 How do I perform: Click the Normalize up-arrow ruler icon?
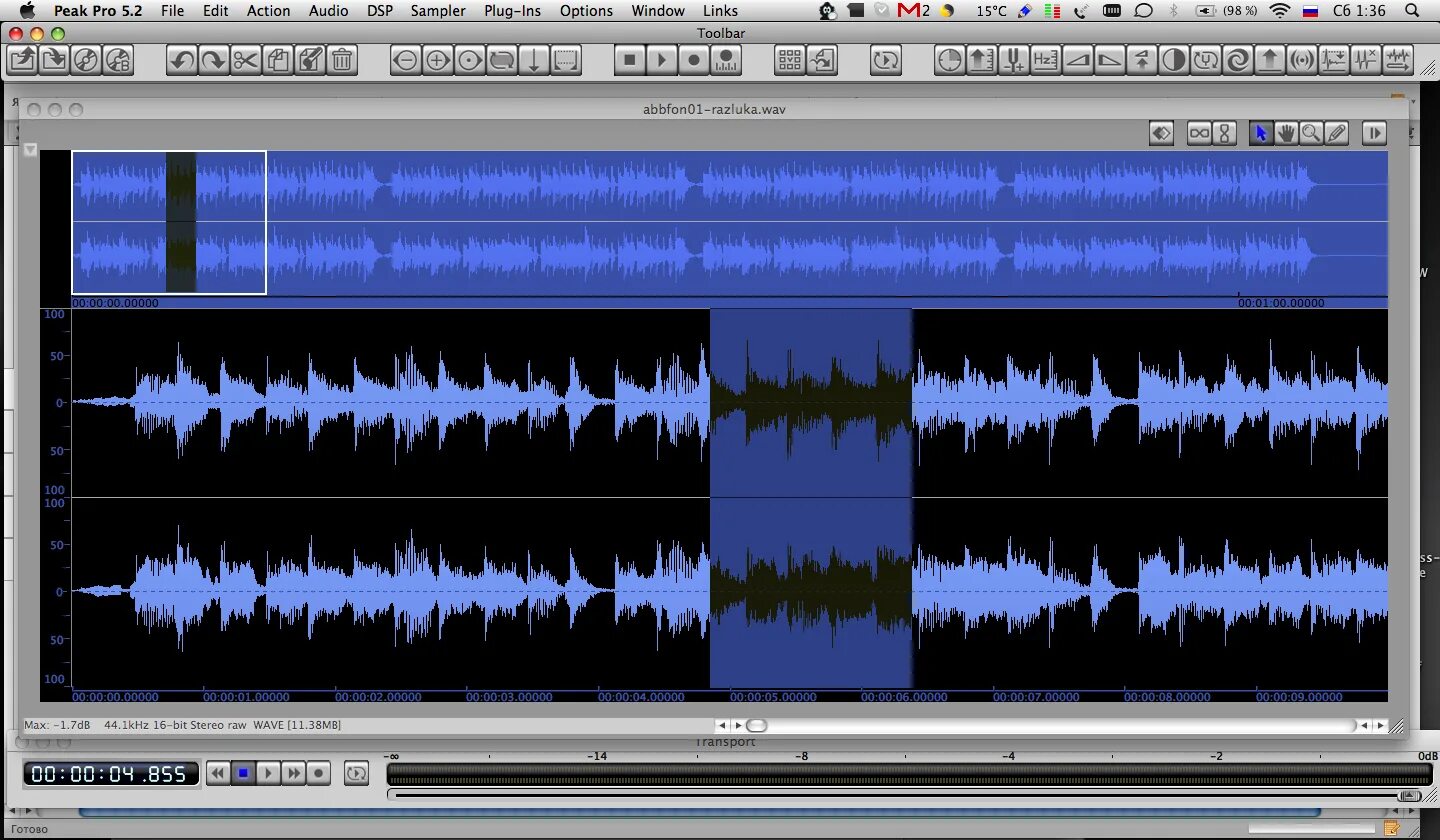click(981, 60)
